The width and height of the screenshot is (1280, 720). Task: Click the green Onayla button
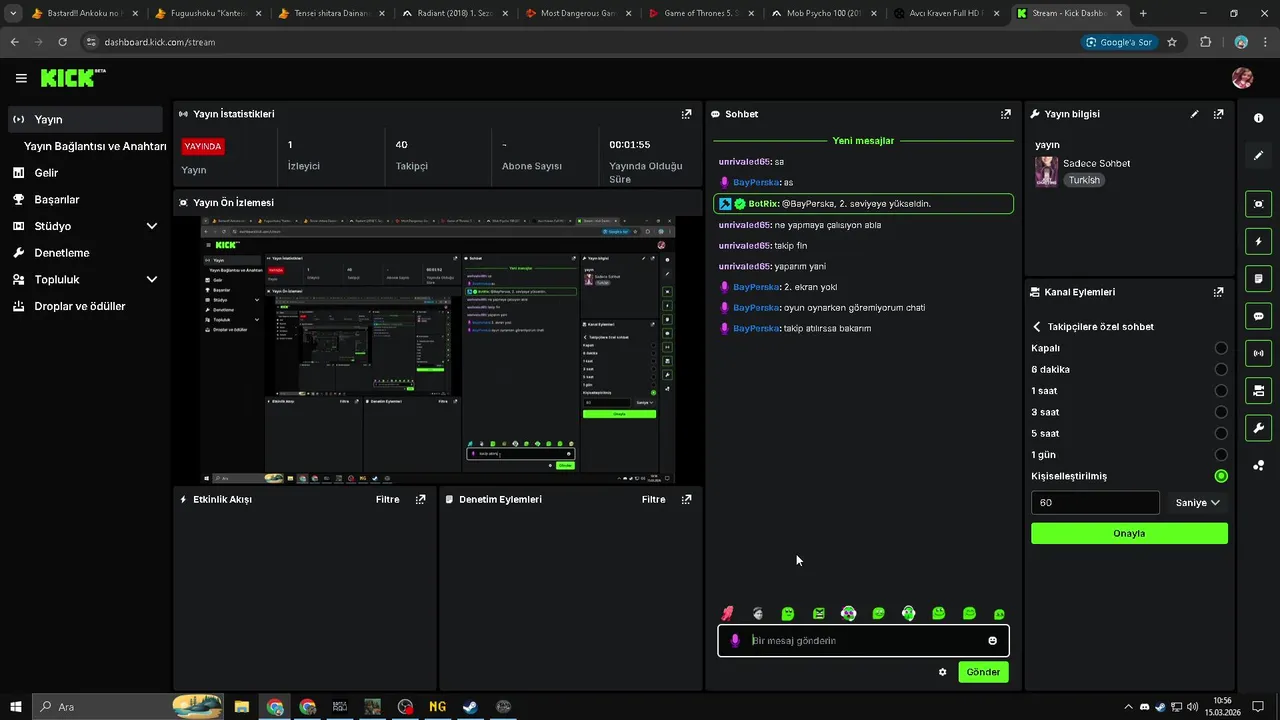point(1129,533)
